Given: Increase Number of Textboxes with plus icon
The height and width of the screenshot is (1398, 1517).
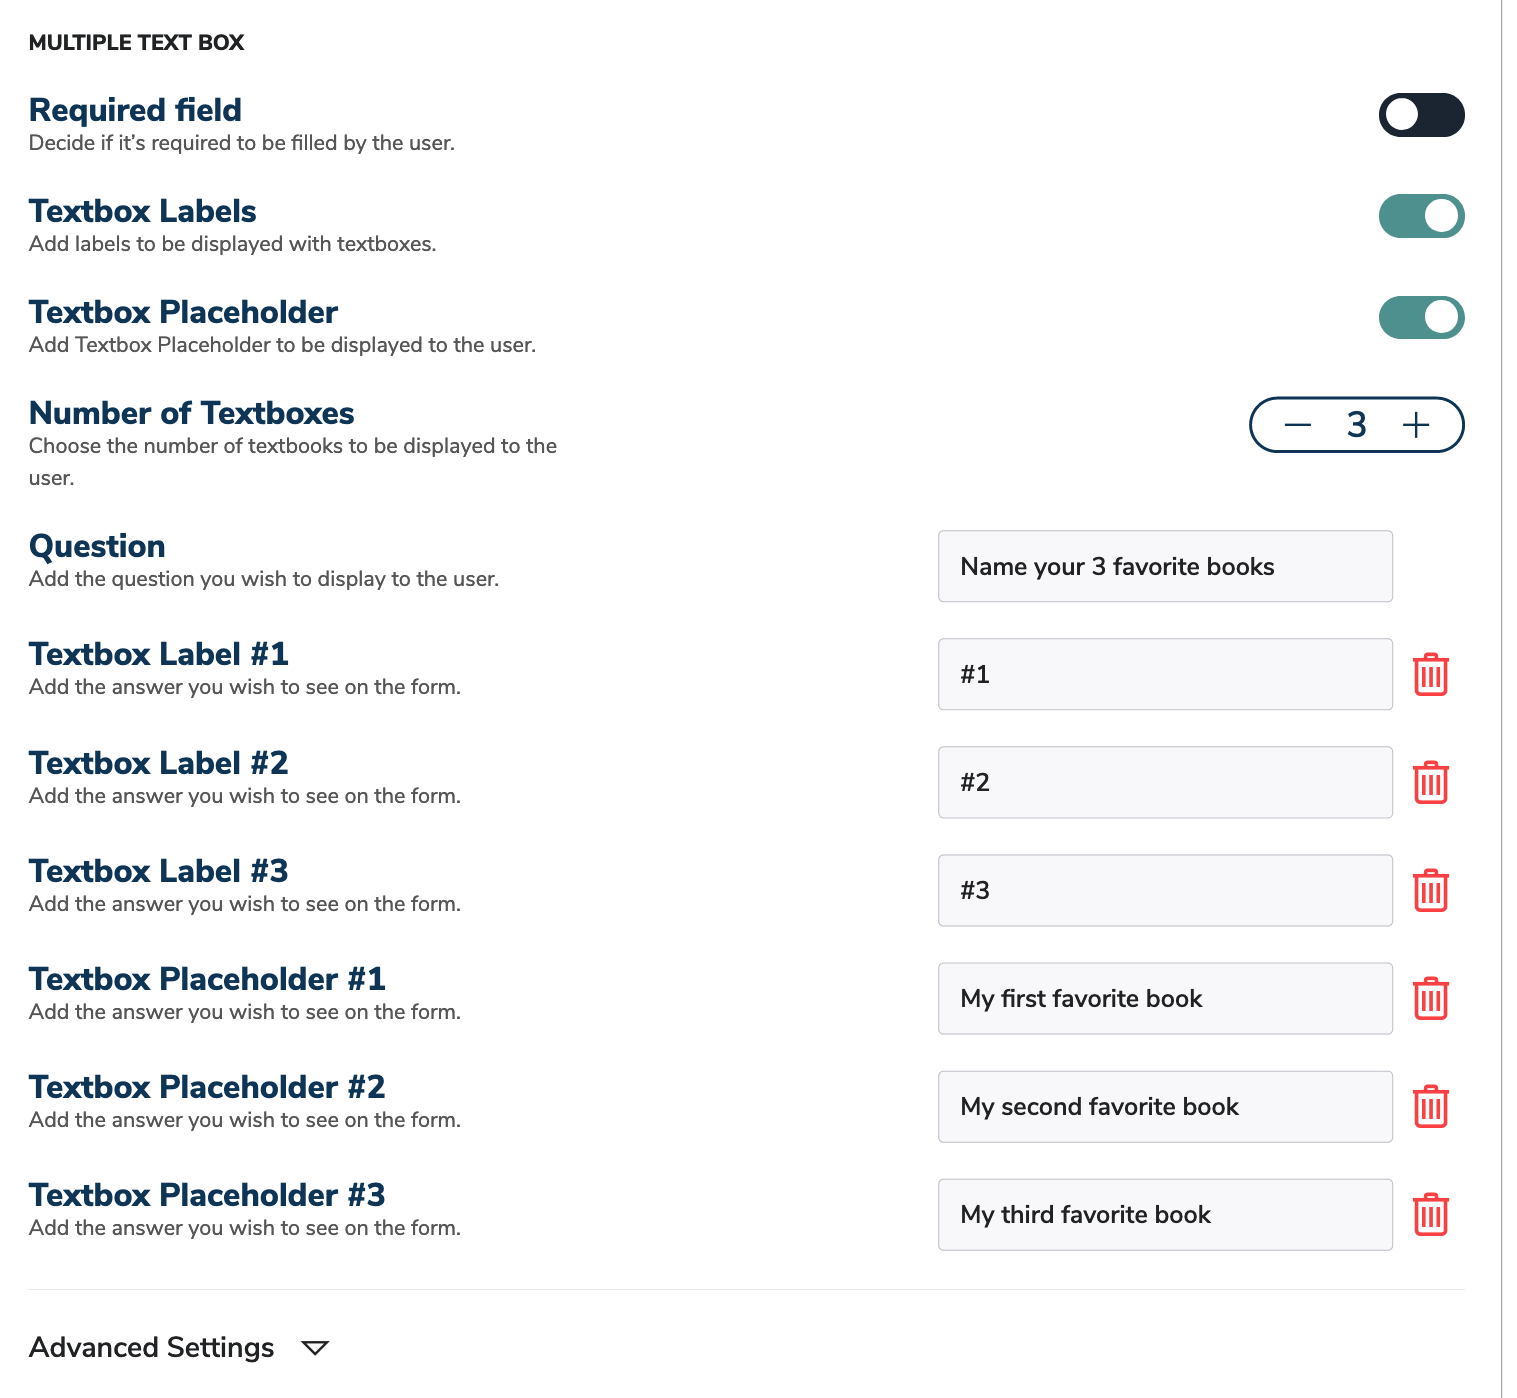Looking at the screenshot, I should pyautogui.click(x=1416, y=424).
